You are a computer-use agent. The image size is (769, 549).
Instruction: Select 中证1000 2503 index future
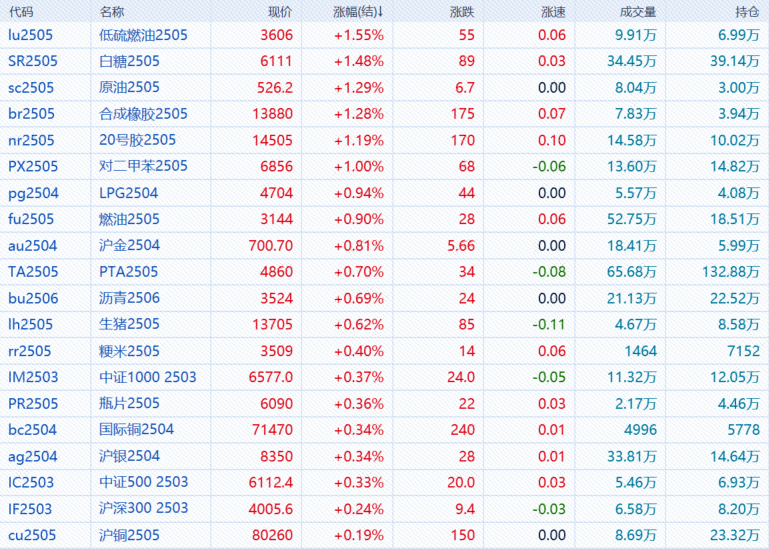pyautogui.click(x=148, y=377)
